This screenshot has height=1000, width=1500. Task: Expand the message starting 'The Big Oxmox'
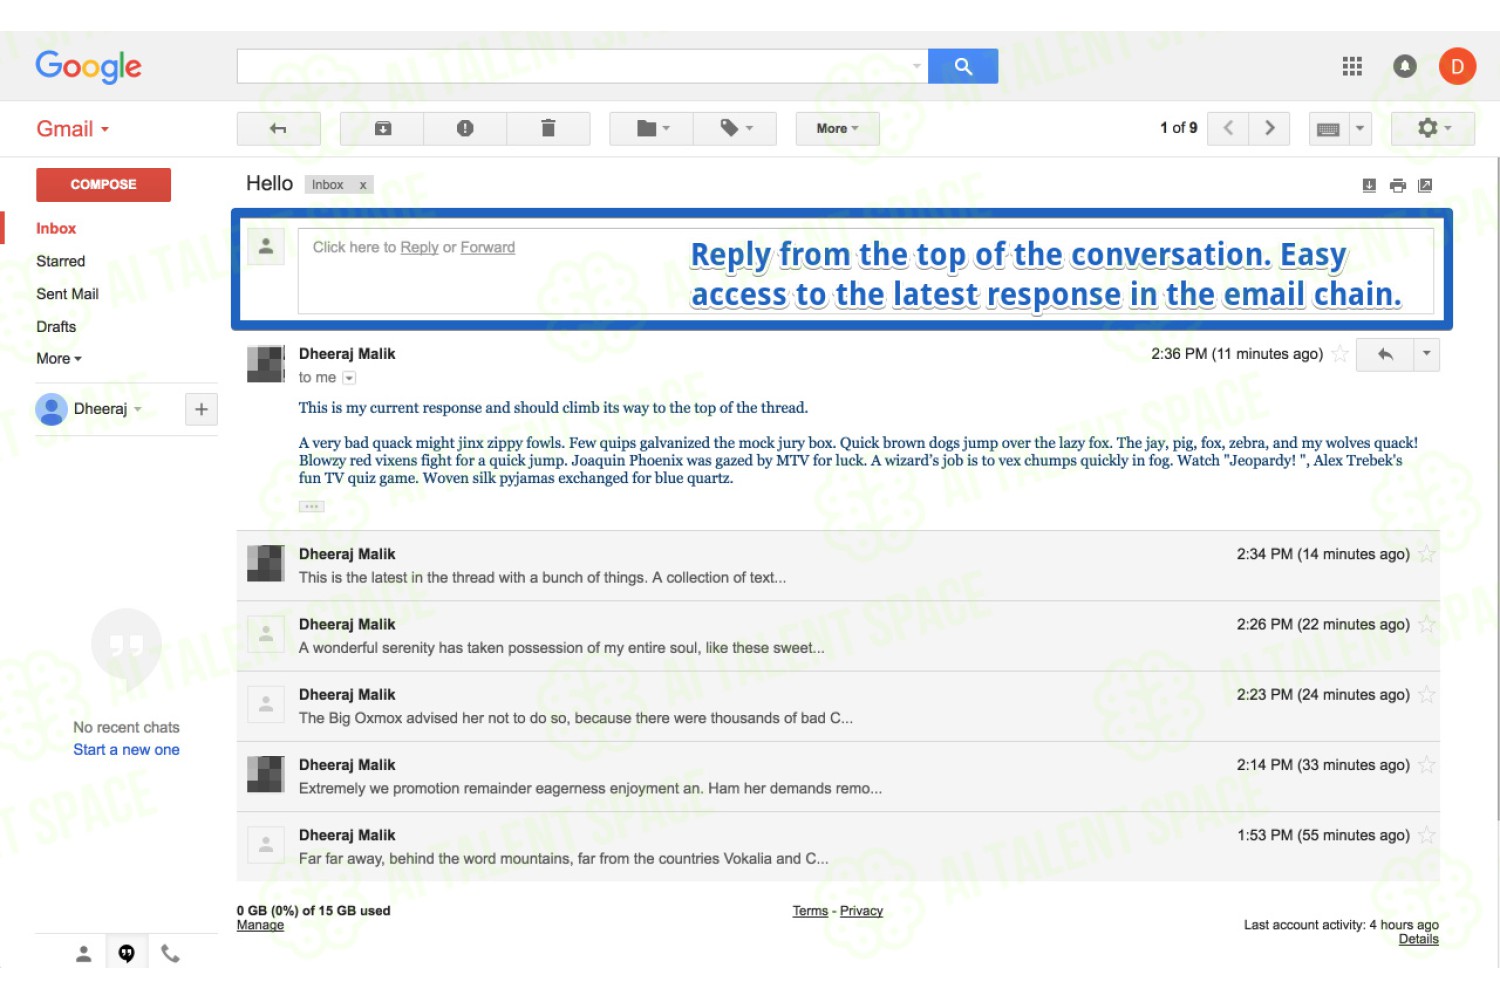coord(838,706)
